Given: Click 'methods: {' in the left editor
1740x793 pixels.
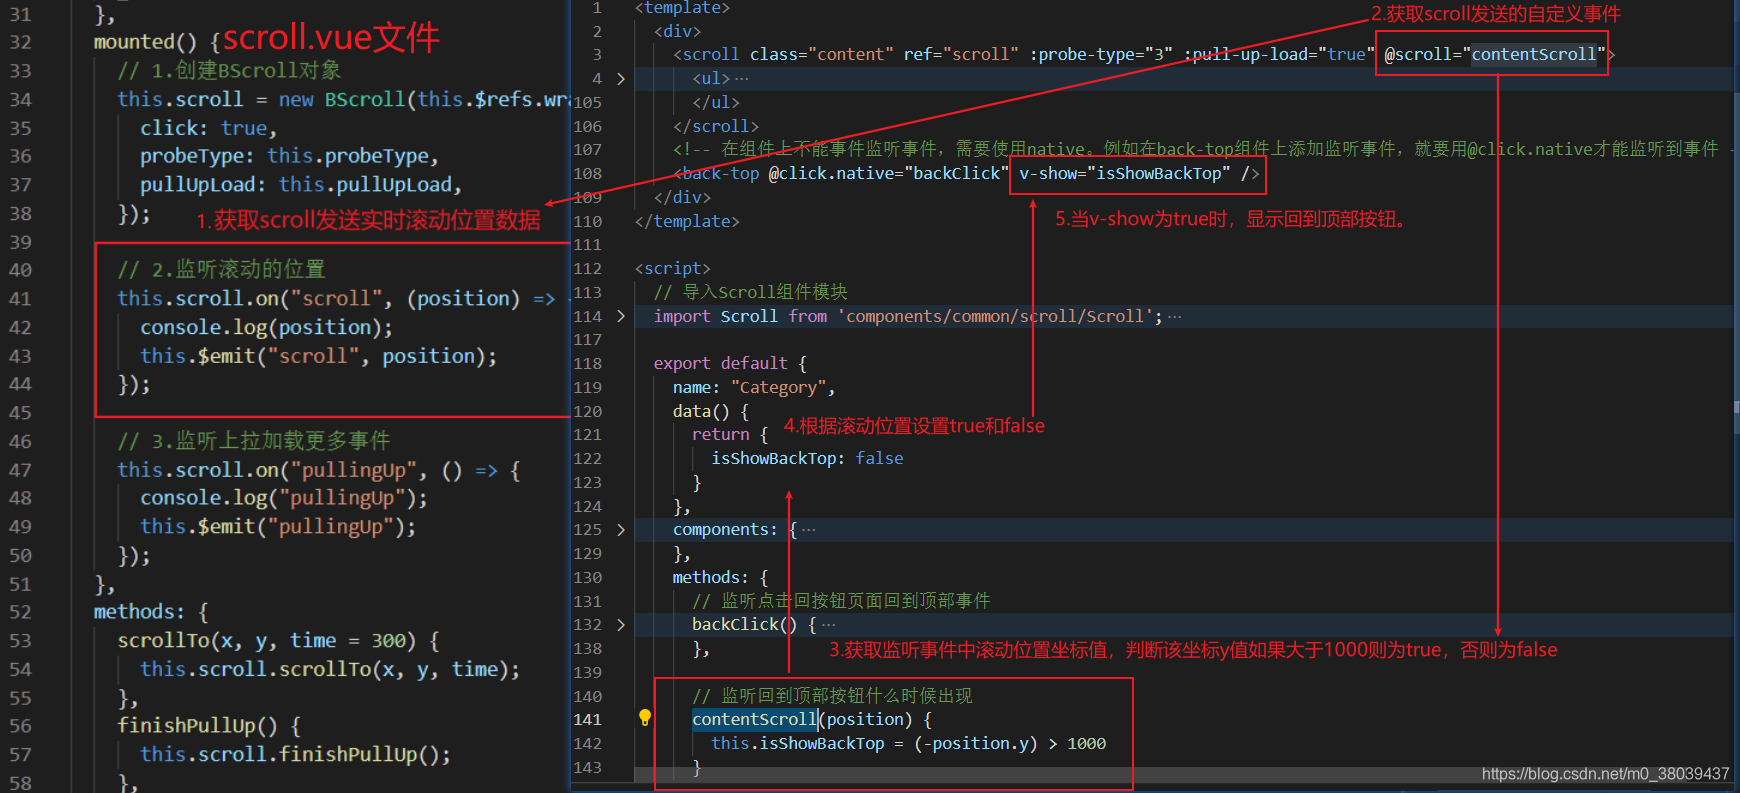Looking at the screenshot, I should 151,612.
